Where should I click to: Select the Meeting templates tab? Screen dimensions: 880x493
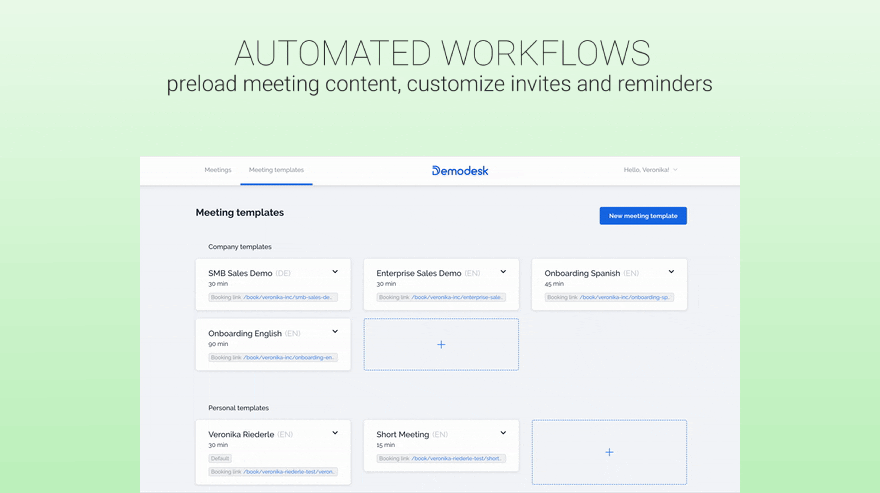click(276, 170)
